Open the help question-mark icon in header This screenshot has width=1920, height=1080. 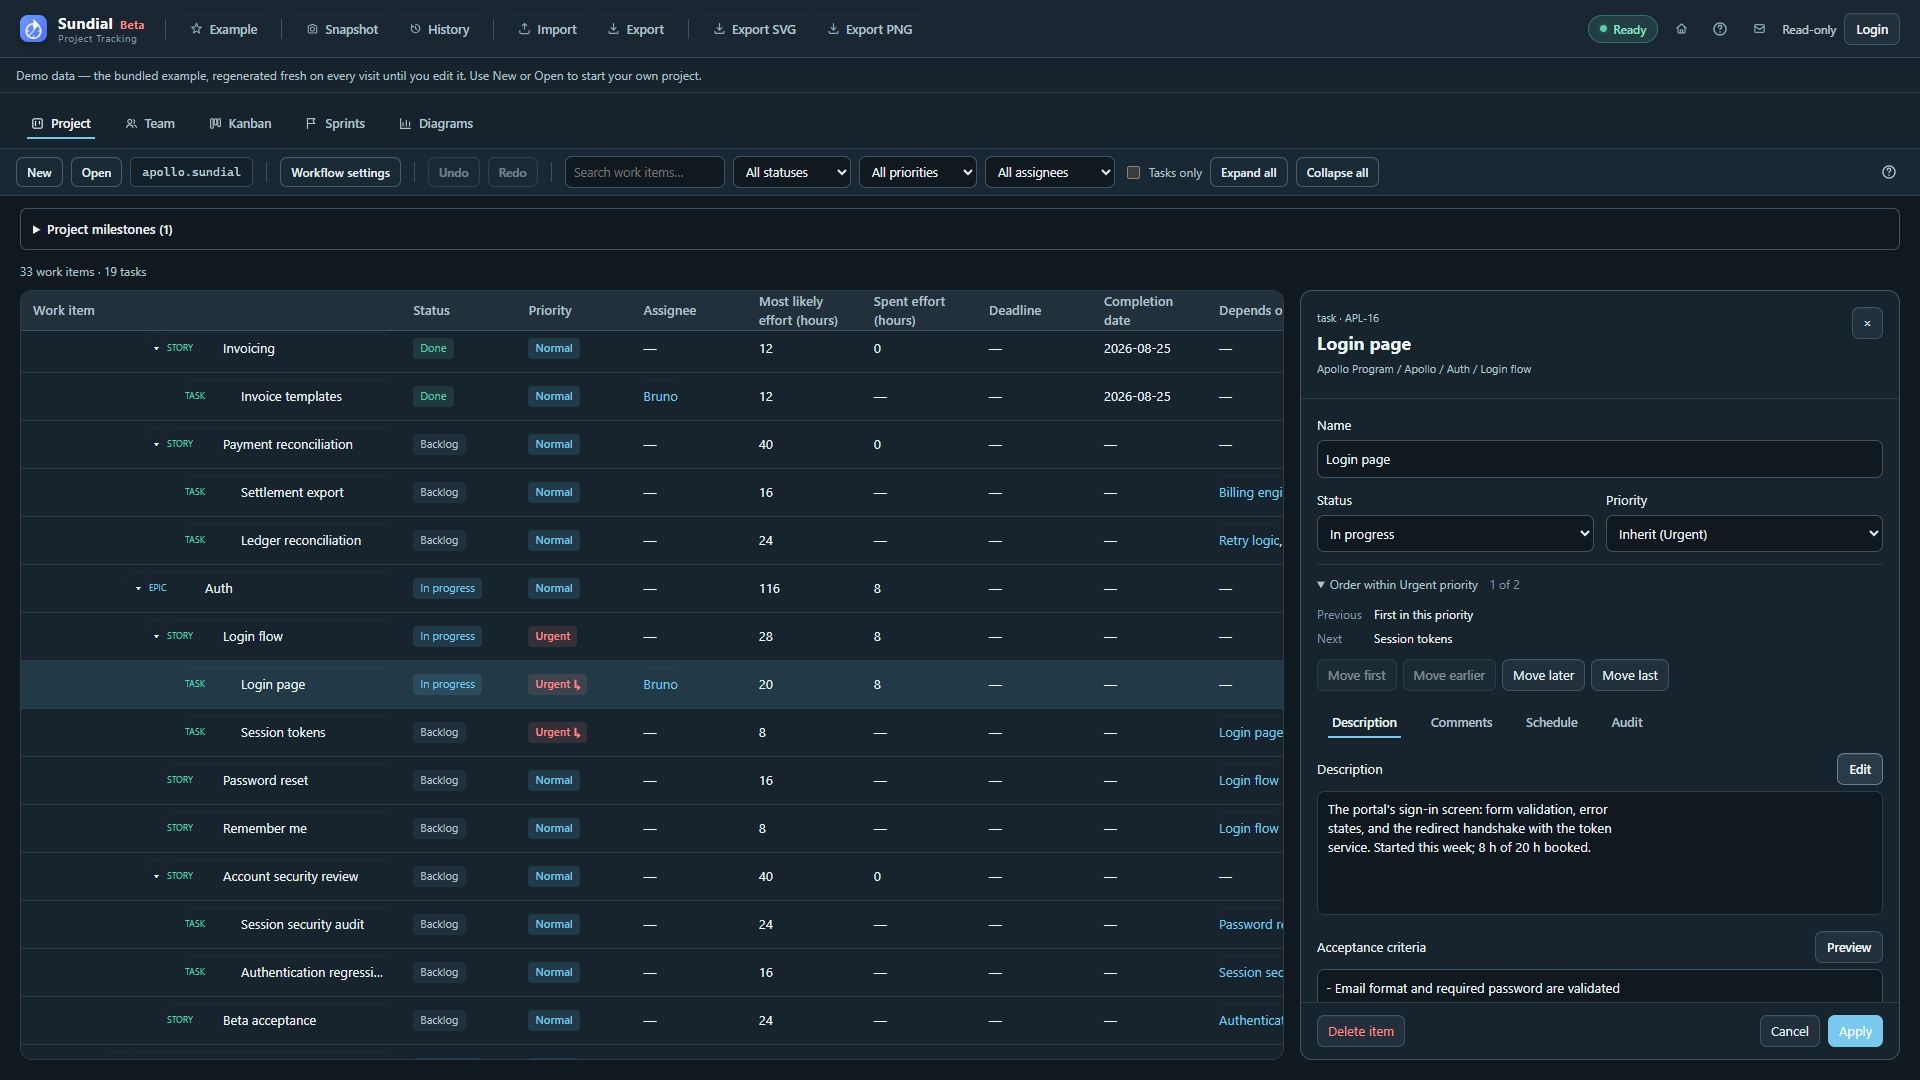pyautogui.click(x=1720, y=29)
